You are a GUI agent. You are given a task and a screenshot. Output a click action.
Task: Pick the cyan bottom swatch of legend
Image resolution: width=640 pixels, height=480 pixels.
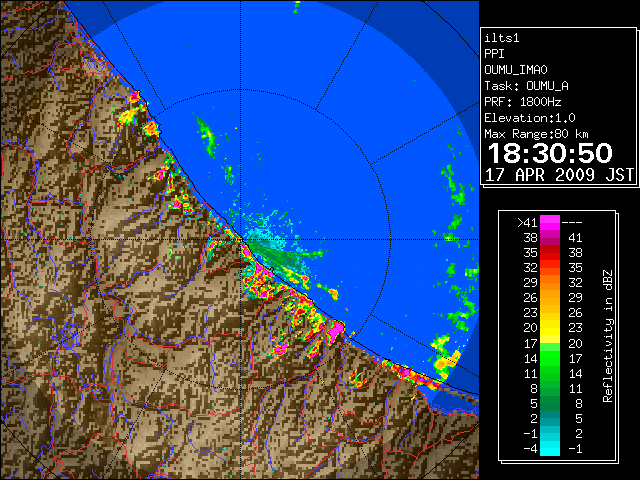click(550, 449)
